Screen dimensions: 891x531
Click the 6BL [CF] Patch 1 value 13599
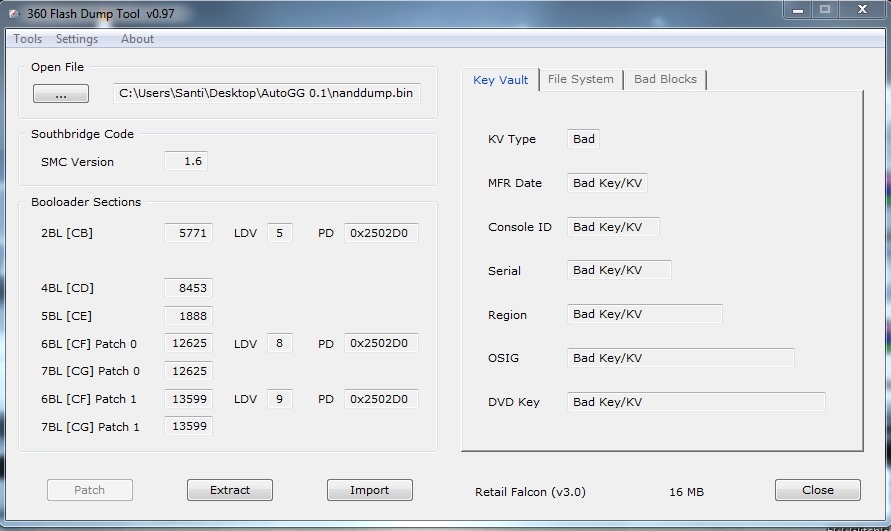(189, 399)
